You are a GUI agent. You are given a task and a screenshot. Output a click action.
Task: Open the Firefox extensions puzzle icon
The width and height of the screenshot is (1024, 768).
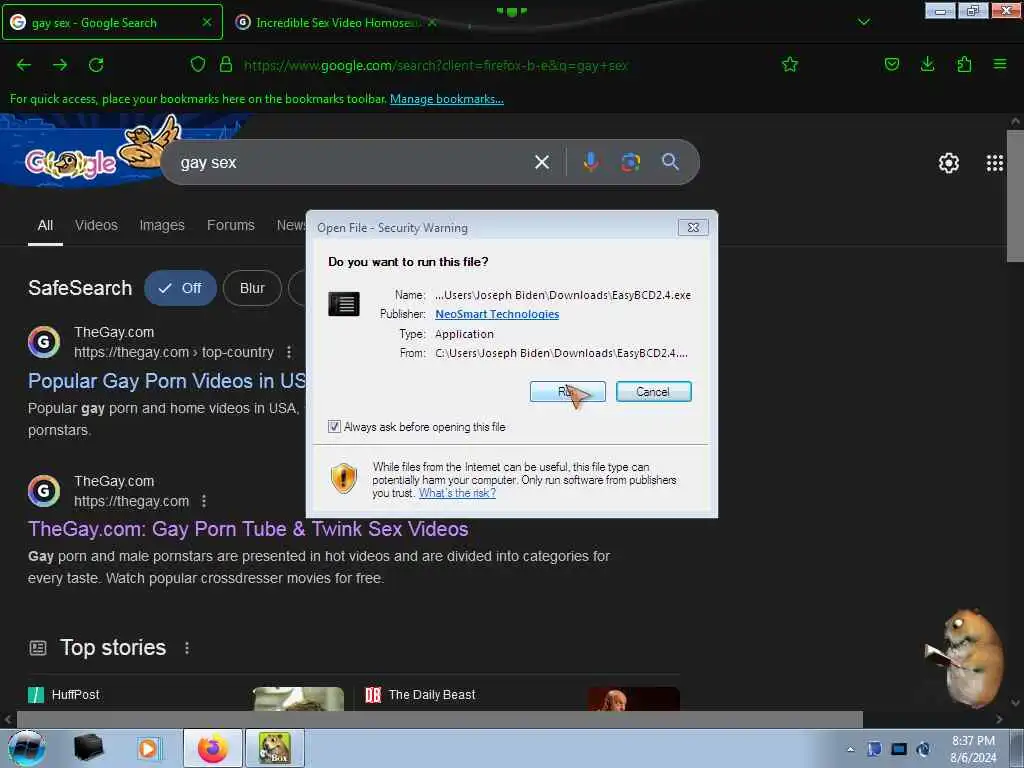[x=964, y=64]
